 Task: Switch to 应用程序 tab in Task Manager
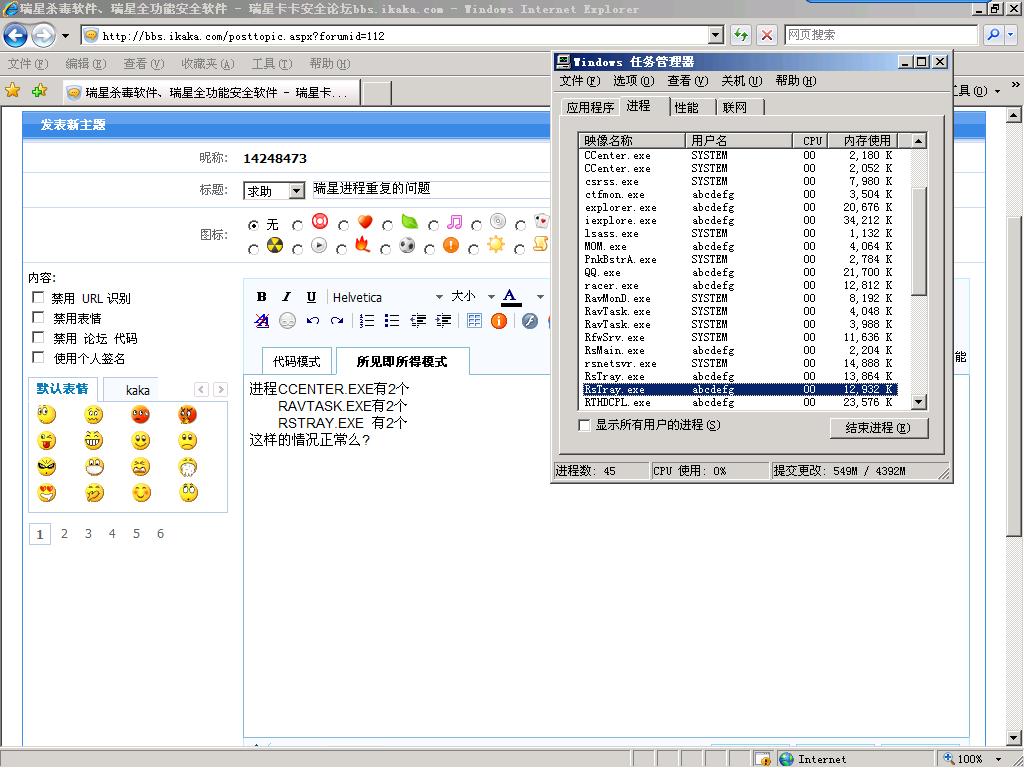[x=590, y=107]
